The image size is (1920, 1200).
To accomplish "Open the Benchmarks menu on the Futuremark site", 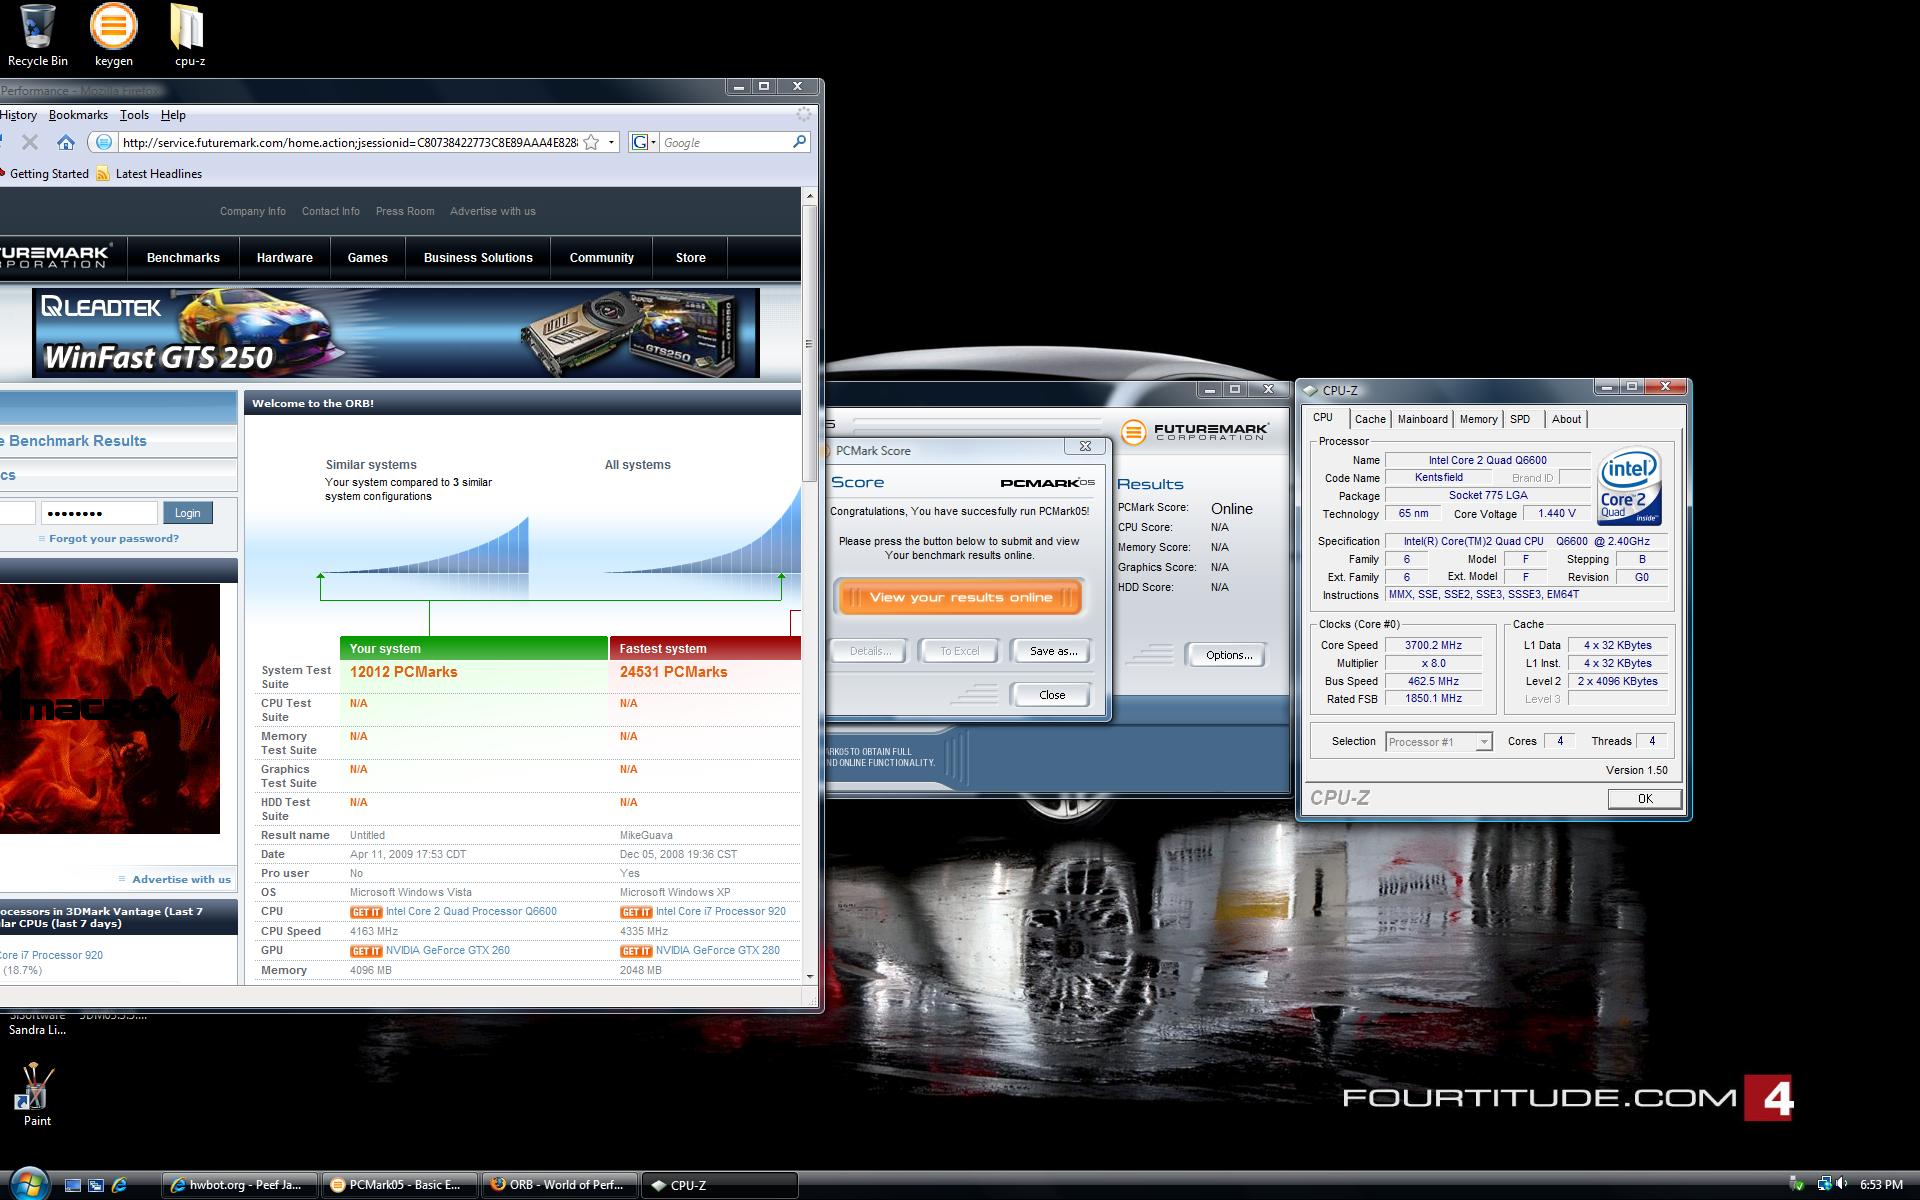I will click(x=183, y=258).
